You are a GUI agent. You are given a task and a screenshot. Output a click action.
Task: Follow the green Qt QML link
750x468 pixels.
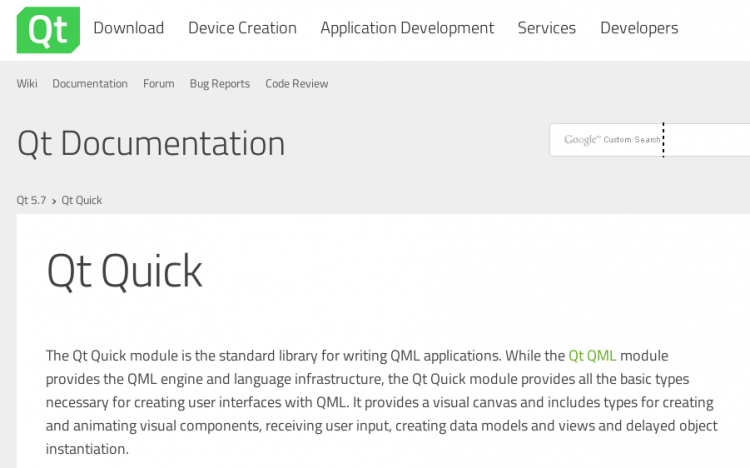point(592,356)
